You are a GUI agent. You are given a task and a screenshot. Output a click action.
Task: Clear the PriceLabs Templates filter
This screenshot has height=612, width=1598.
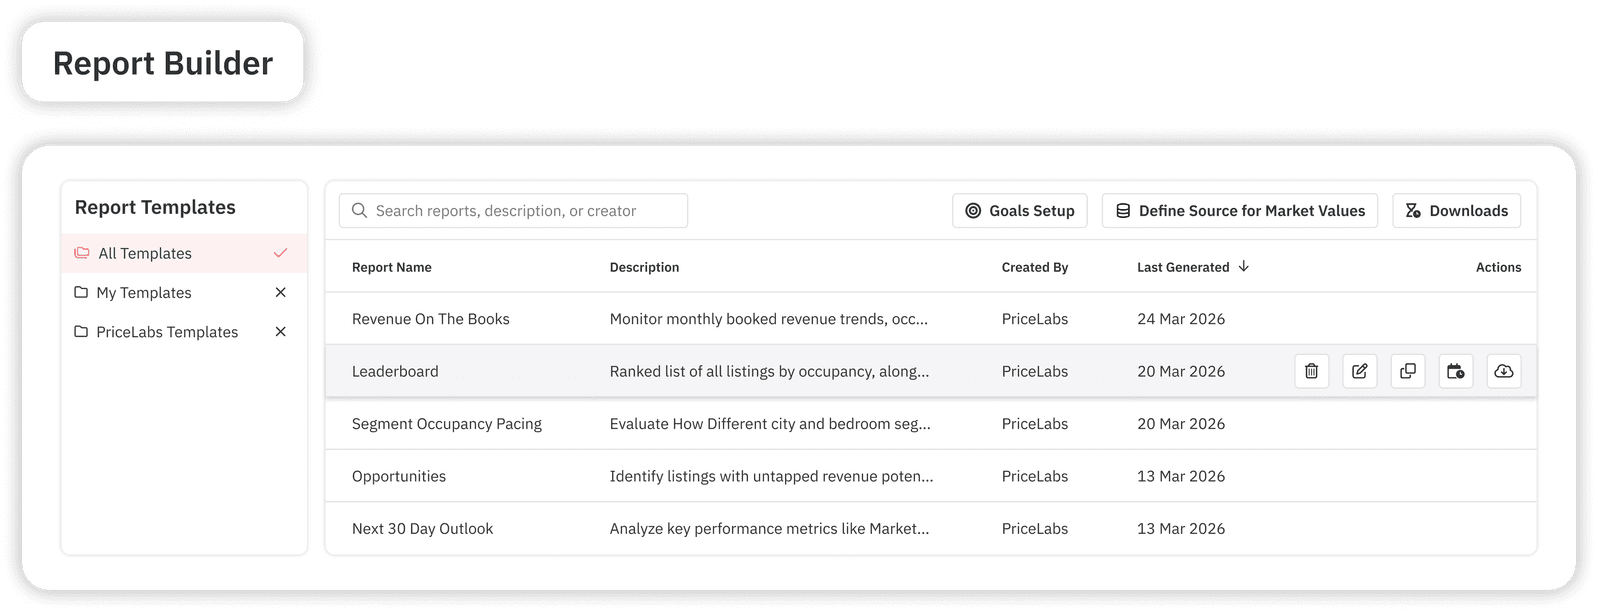[281, 331]
